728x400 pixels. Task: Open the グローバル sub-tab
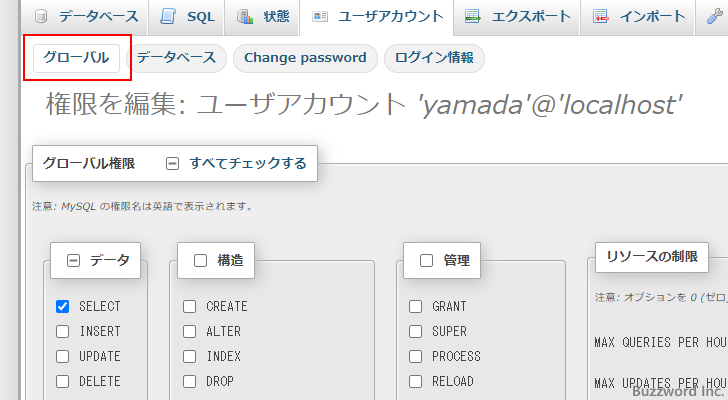click(x=76, y=58)
